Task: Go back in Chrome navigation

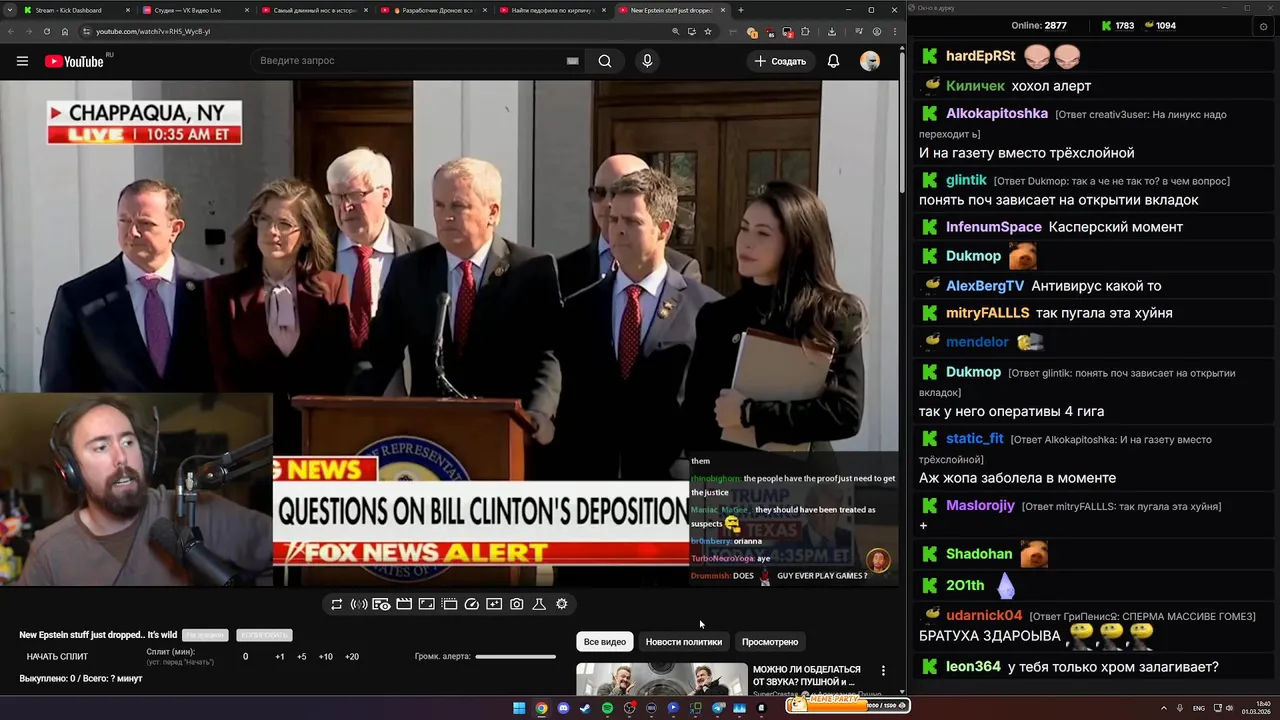Action: coord(10,31)
